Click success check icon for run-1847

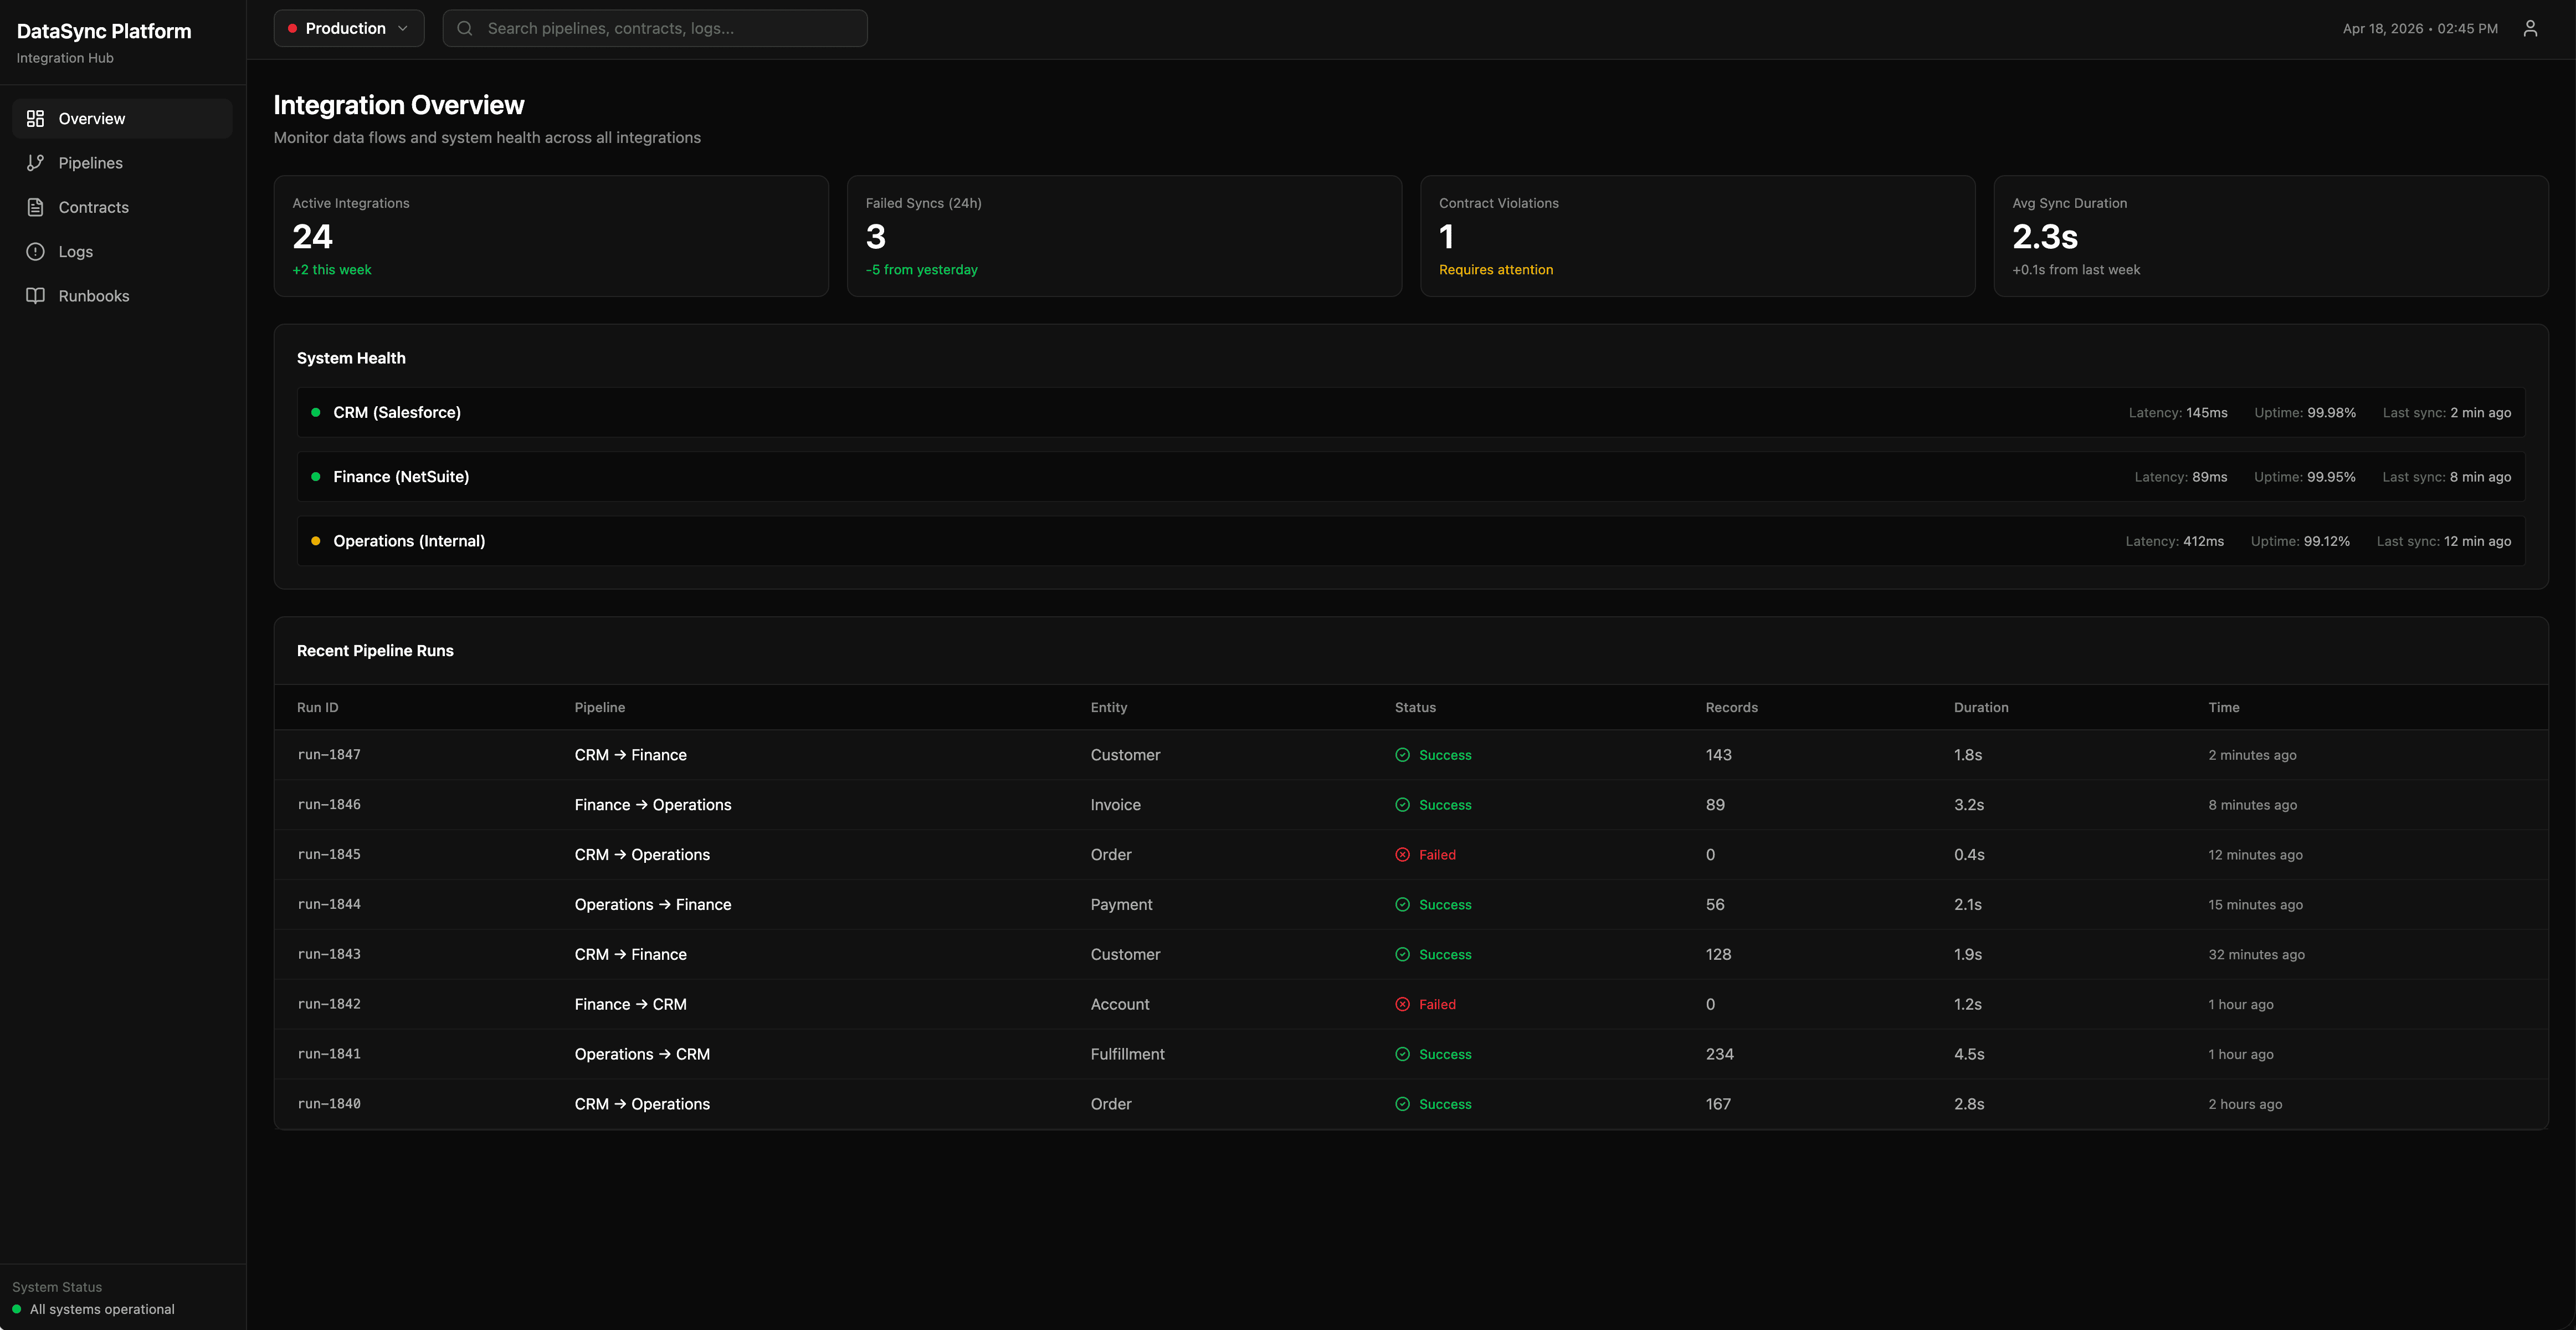(x=1402, y=755)
